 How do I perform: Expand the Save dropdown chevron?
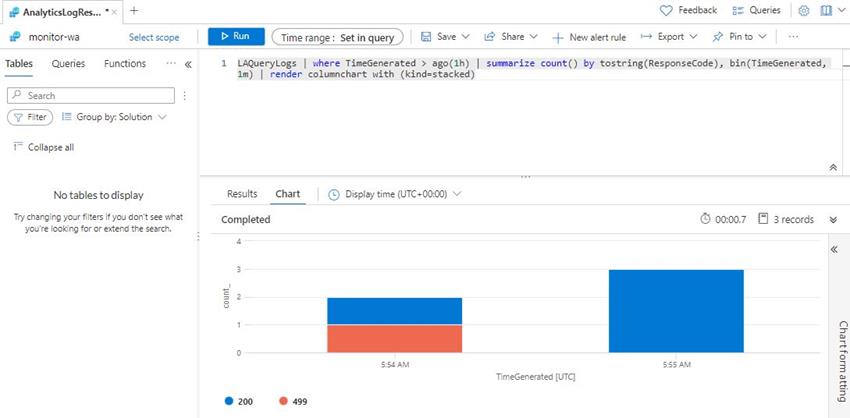[x=466, y=37]
